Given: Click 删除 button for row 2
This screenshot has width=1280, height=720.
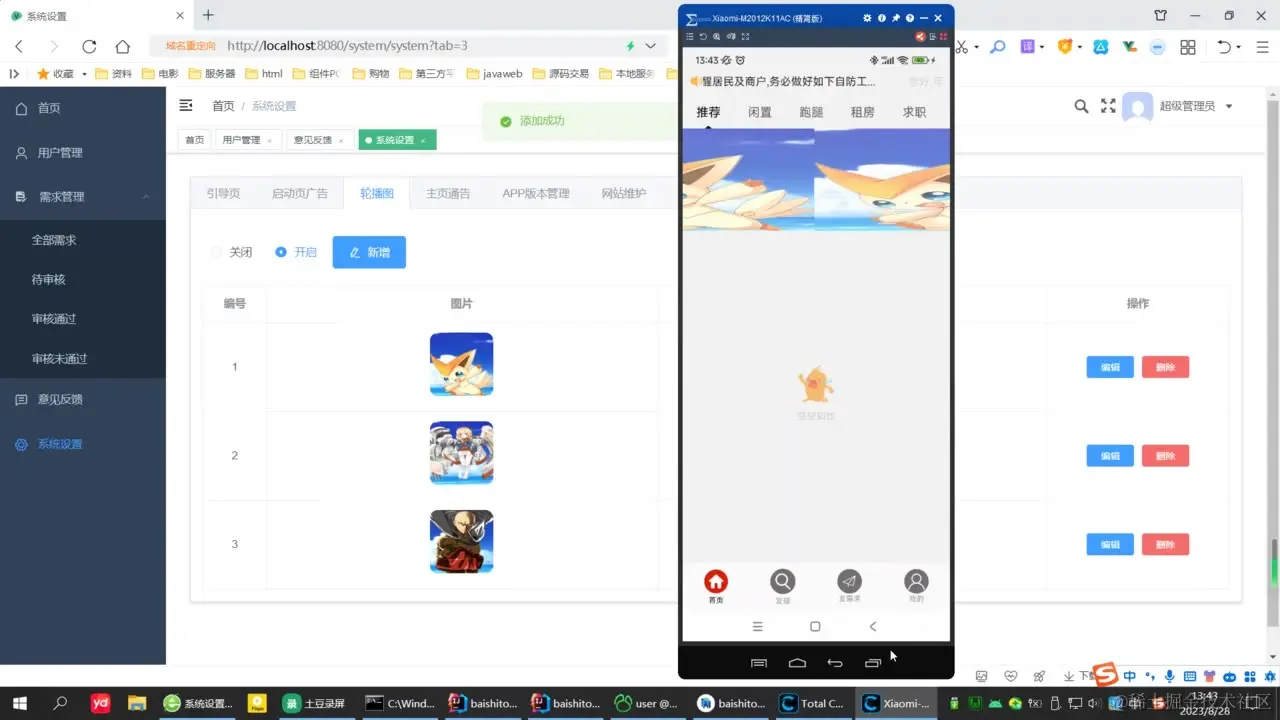Looking at the screenshot, I should 1165,456.
